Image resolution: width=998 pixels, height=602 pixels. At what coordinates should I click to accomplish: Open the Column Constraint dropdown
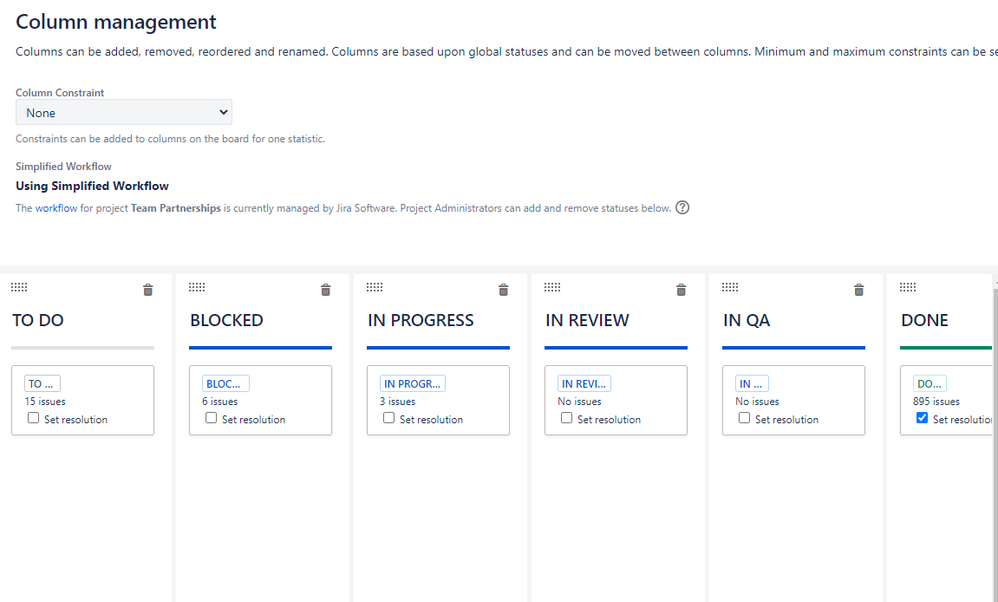coord(123,113)
